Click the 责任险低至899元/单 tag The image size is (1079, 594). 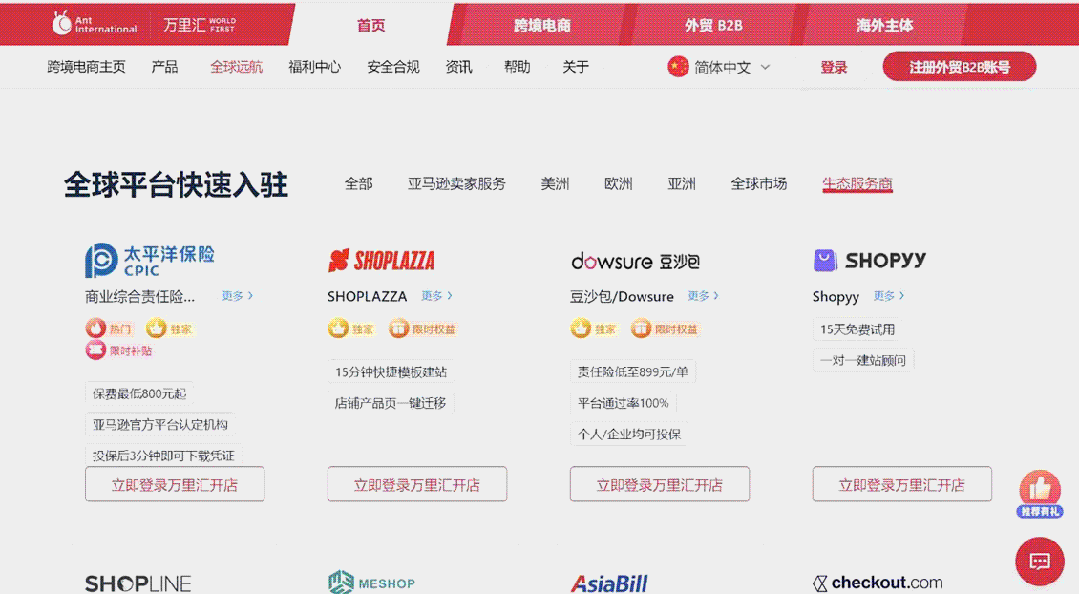tap(633, 372)
